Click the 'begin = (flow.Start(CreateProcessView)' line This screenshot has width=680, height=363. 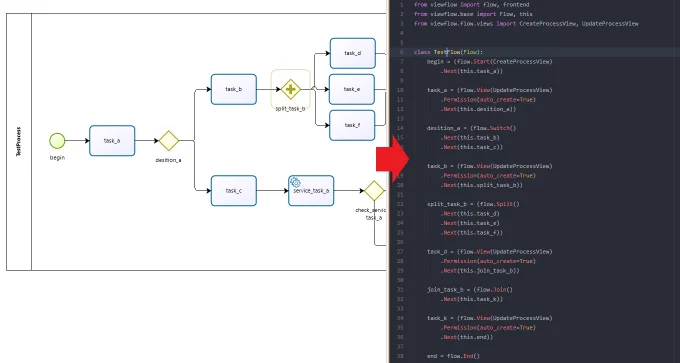[x=490, y=62]
